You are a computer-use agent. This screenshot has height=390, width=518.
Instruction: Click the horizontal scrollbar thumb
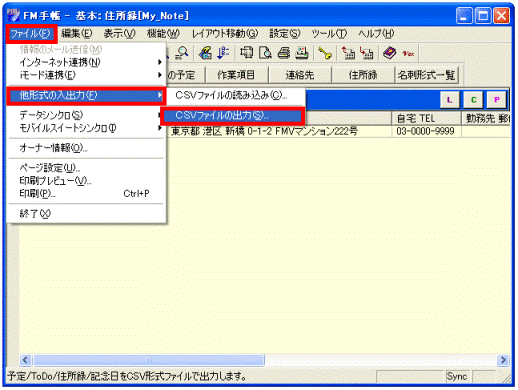[x=149, y=360]
